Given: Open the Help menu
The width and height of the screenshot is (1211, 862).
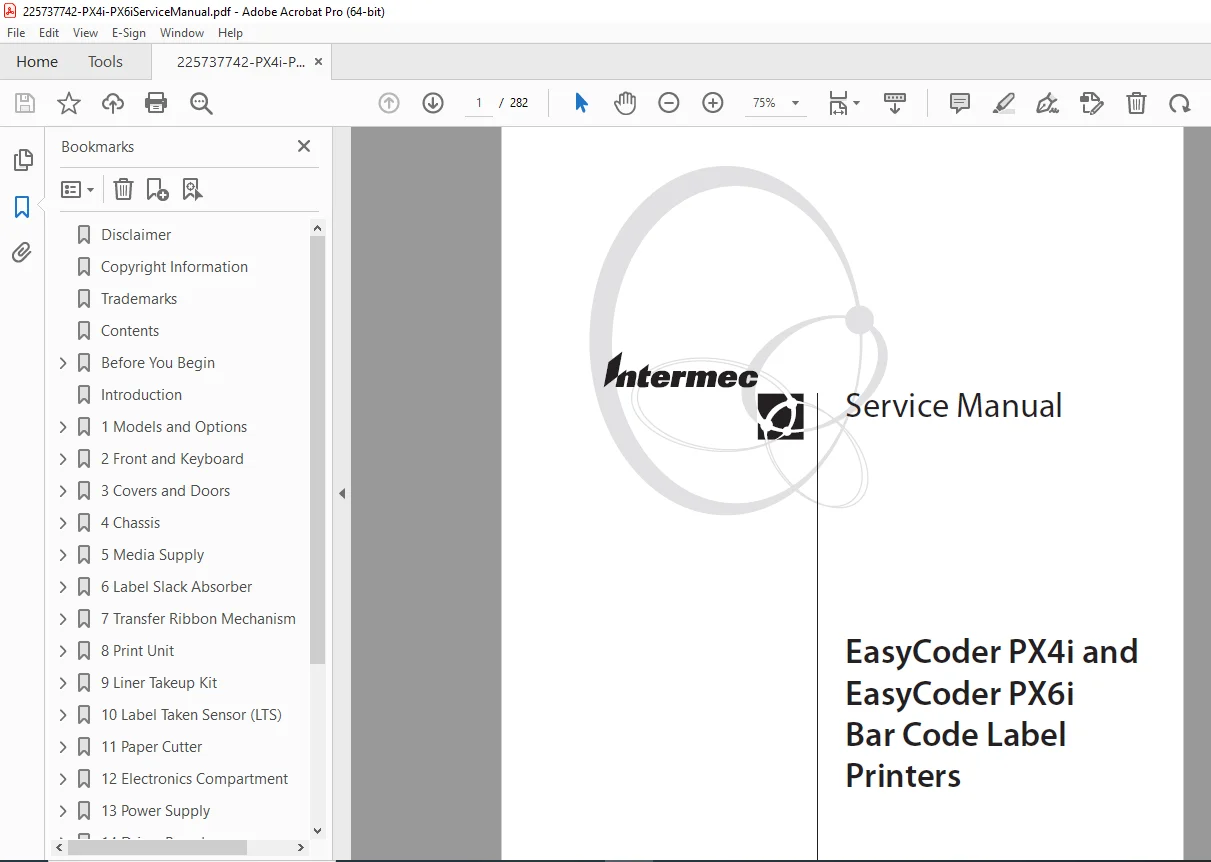Looking at the screenshot, I should [x=230, y=33].
